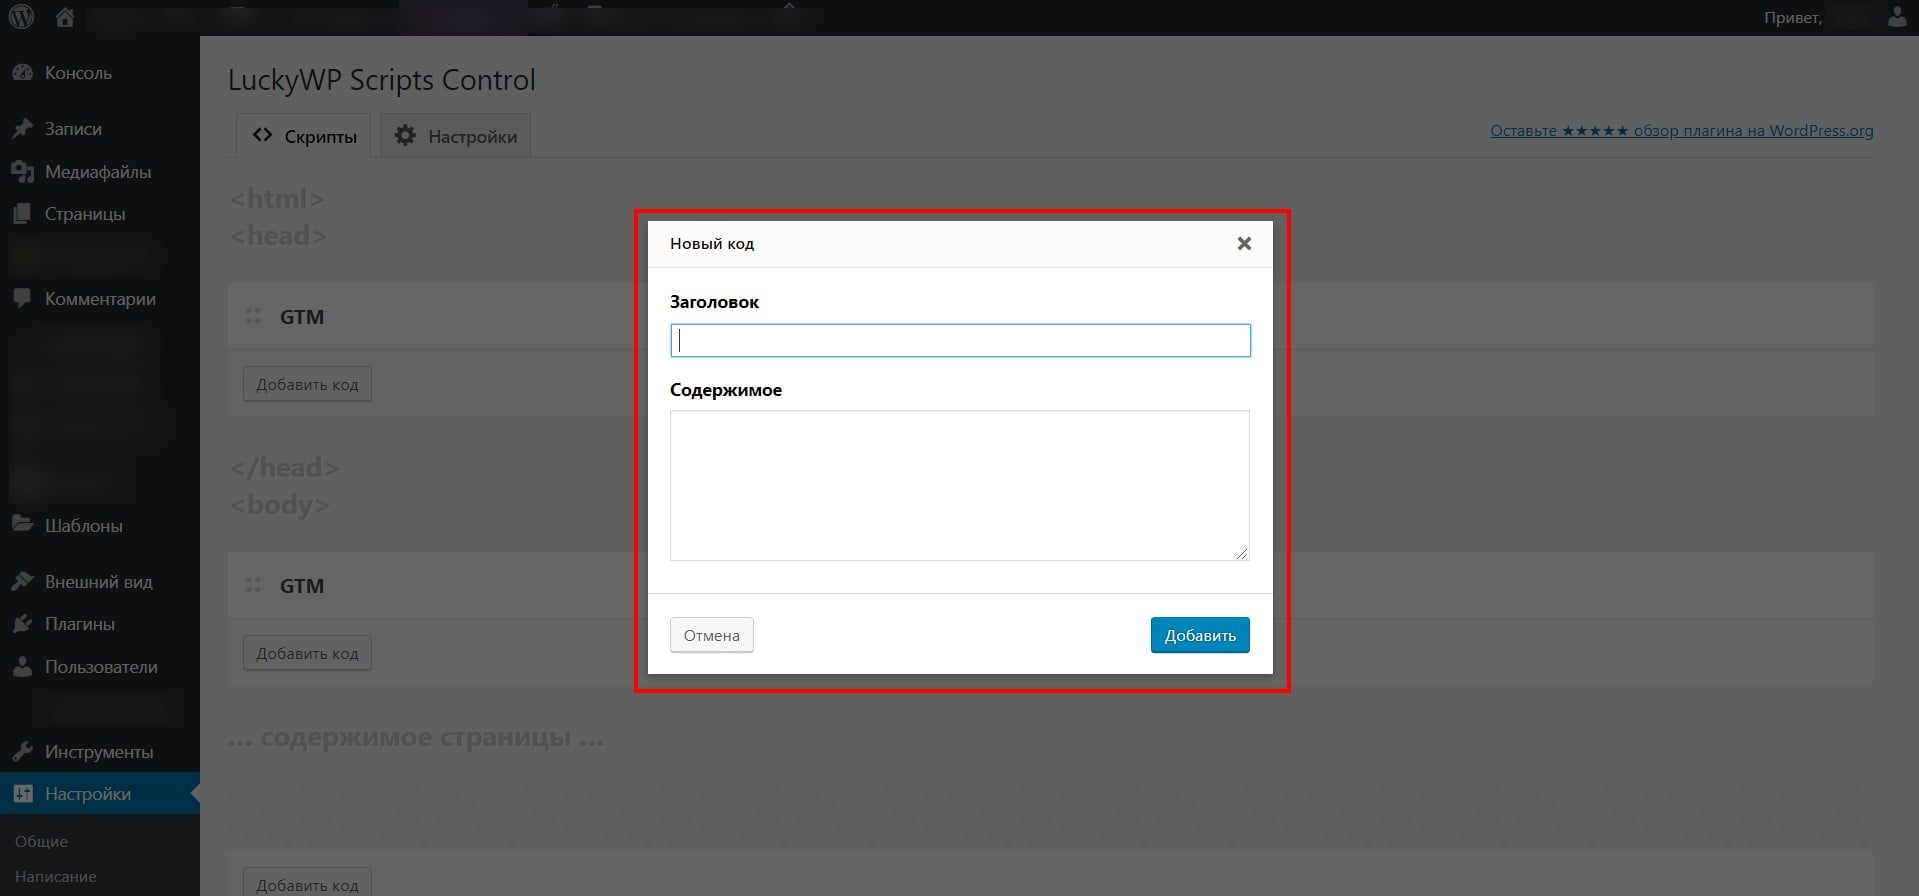Open the WordPress.org review link
Image resolution: width=1919 pixels, height=896 pixels.
click(1681, 131)
